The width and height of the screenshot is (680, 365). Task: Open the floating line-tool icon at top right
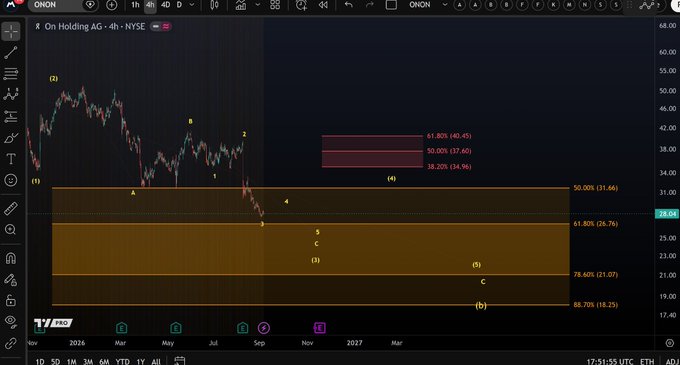click(x=647, y=5)
